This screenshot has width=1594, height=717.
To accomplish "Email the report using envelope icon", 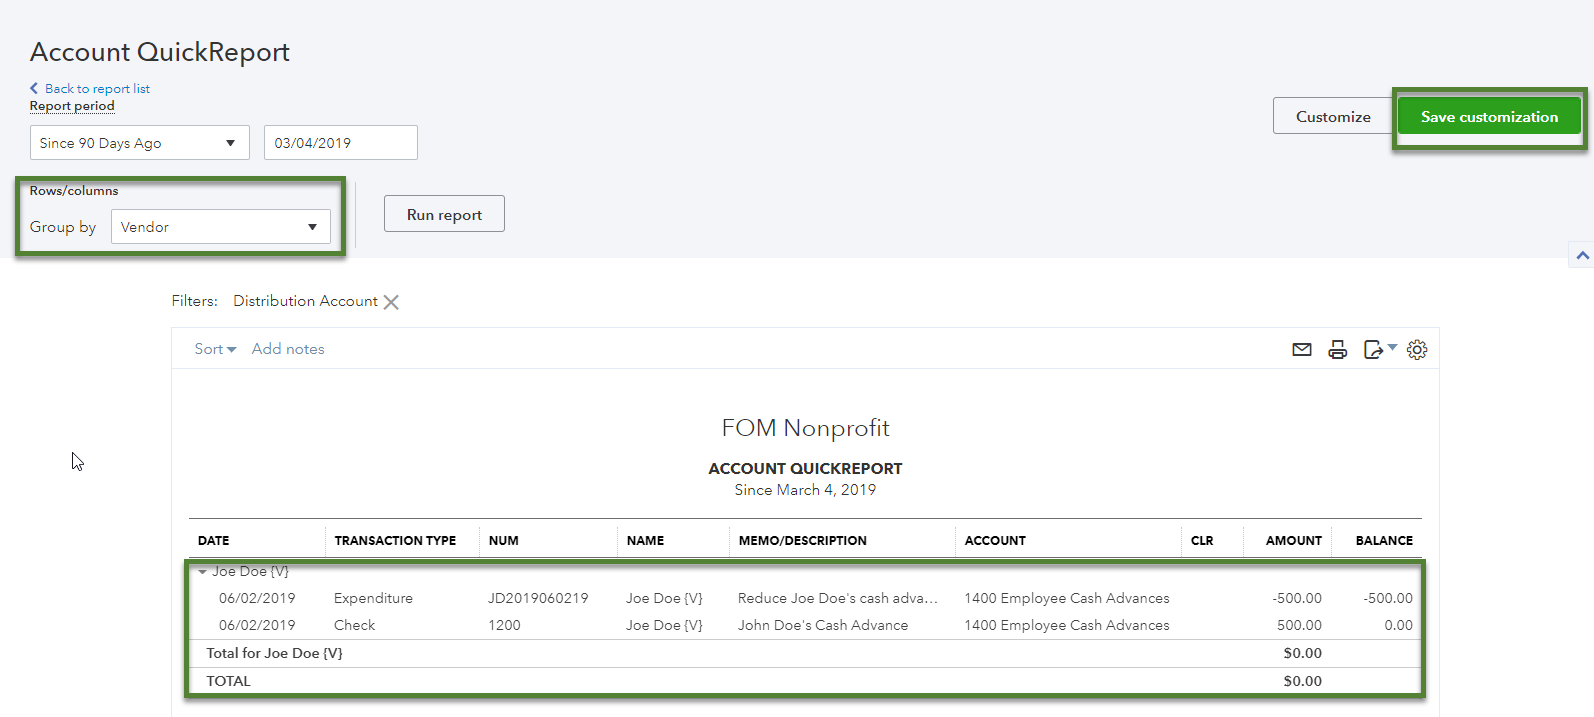I will [x=1301, y=350].
